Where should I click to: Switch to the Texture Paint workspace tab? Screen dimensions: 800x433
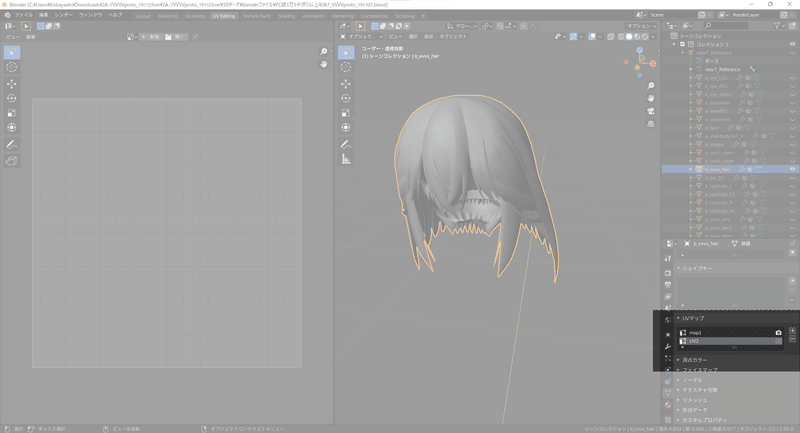coord(256,16)
